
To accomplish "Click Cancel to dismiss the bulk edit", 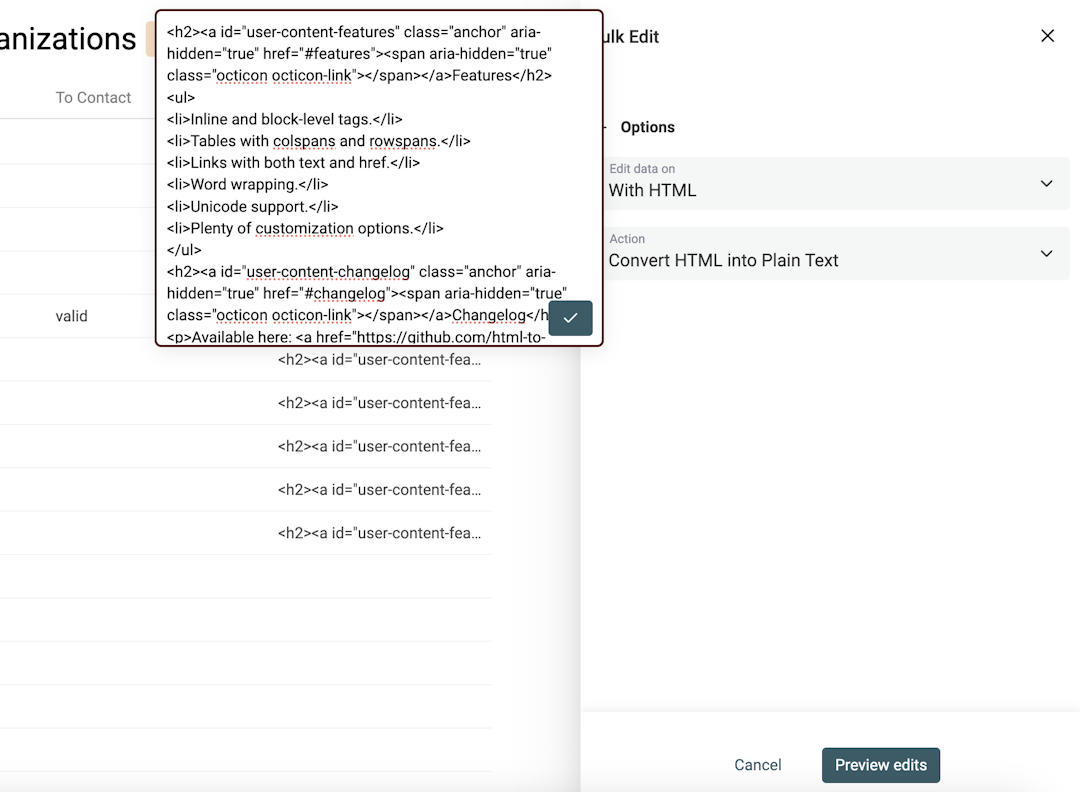I will (x=757, y=765).
